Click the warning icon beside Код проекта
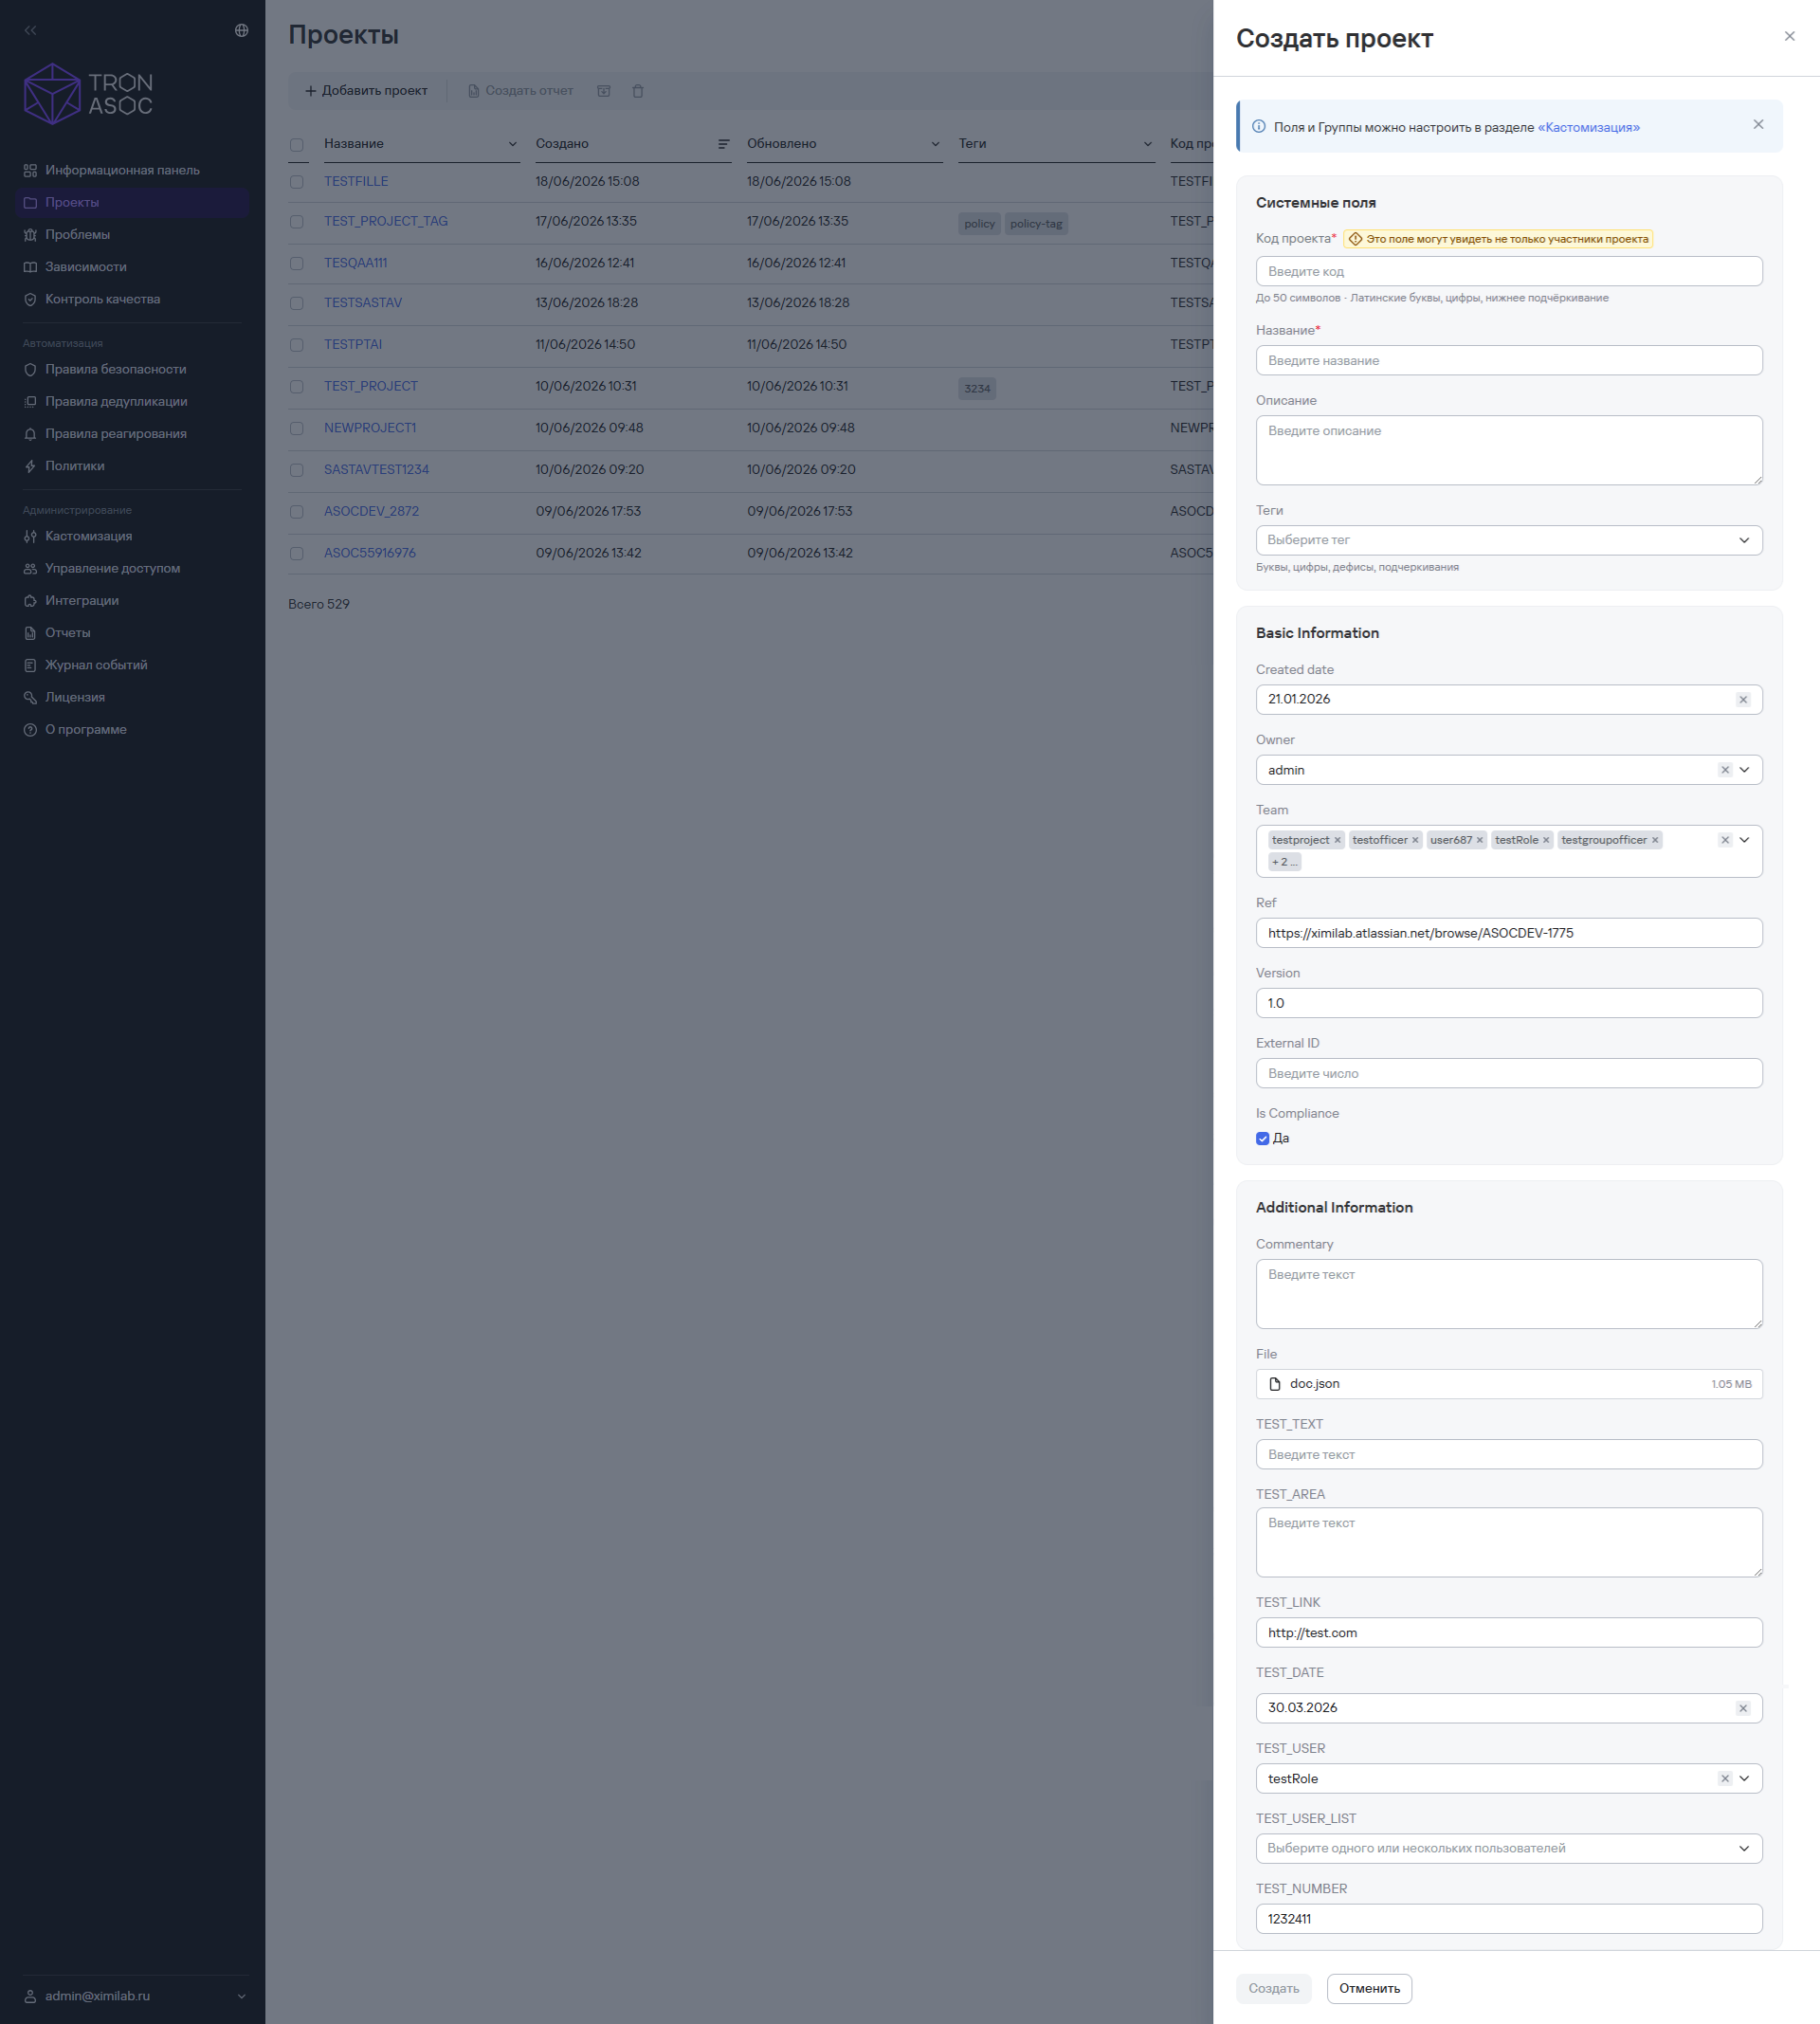1820x2024 pixels. [1355, 239]
